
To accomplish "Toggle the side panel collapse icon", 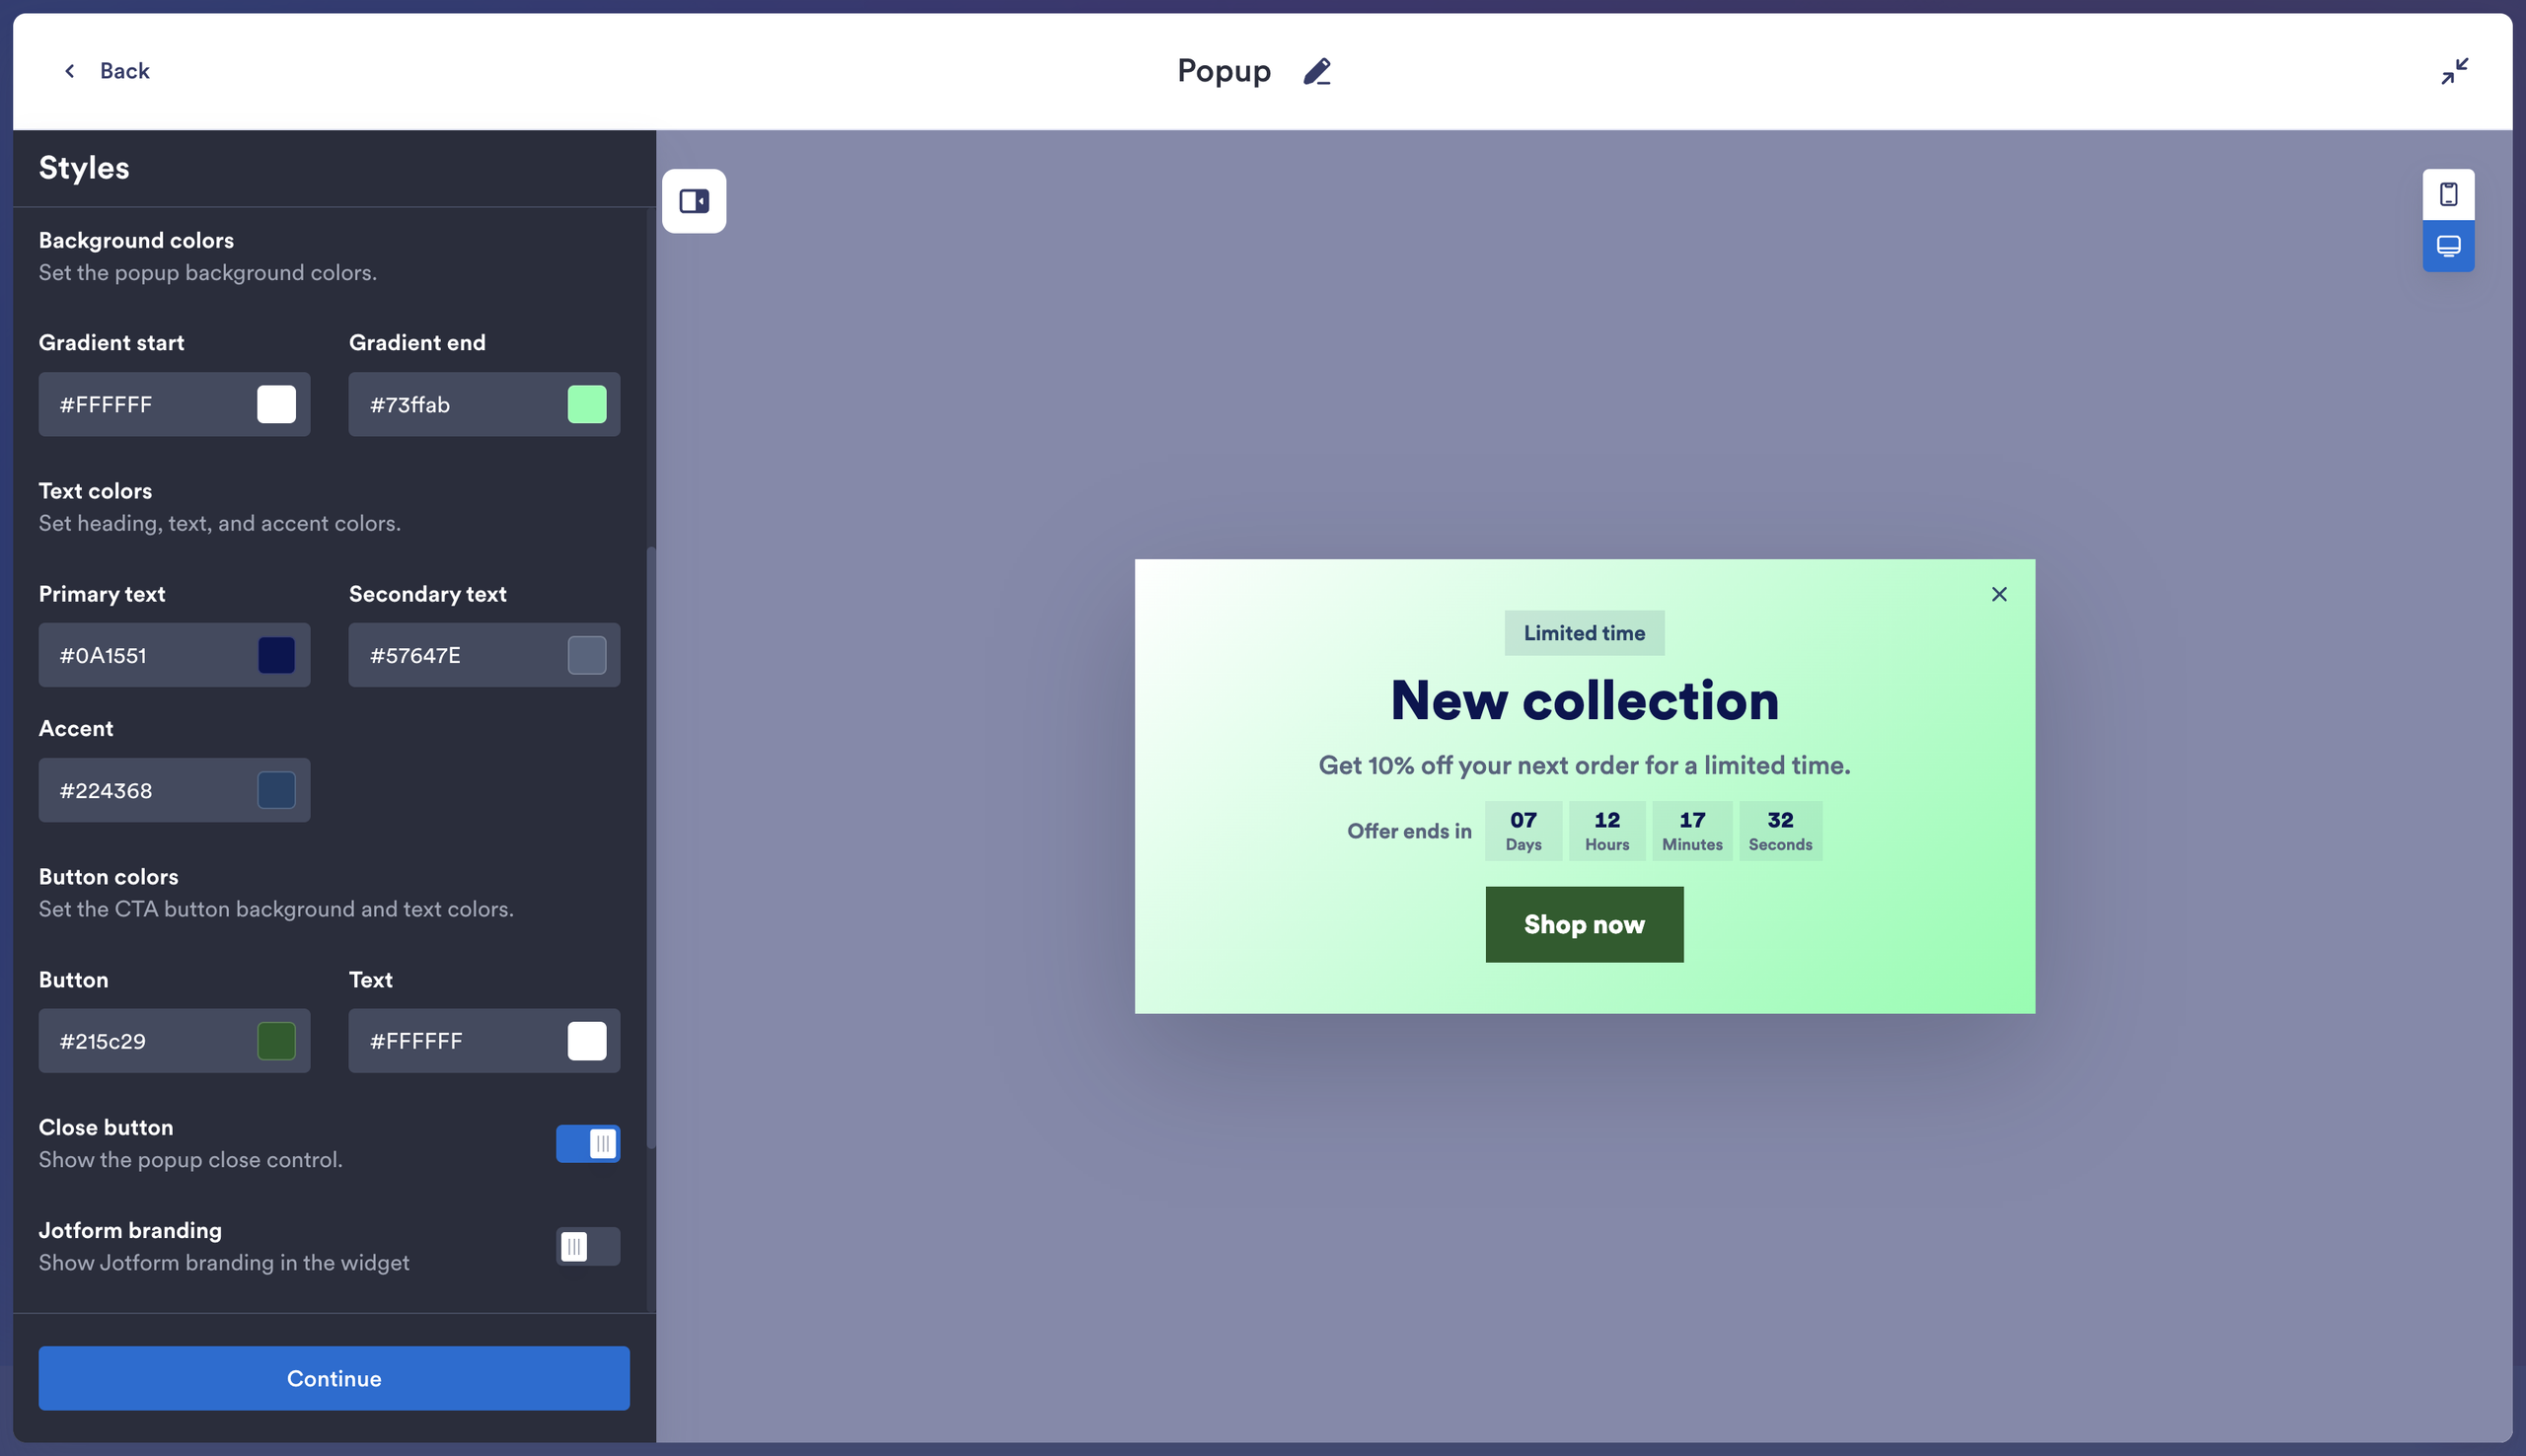I will coord(694,201).
